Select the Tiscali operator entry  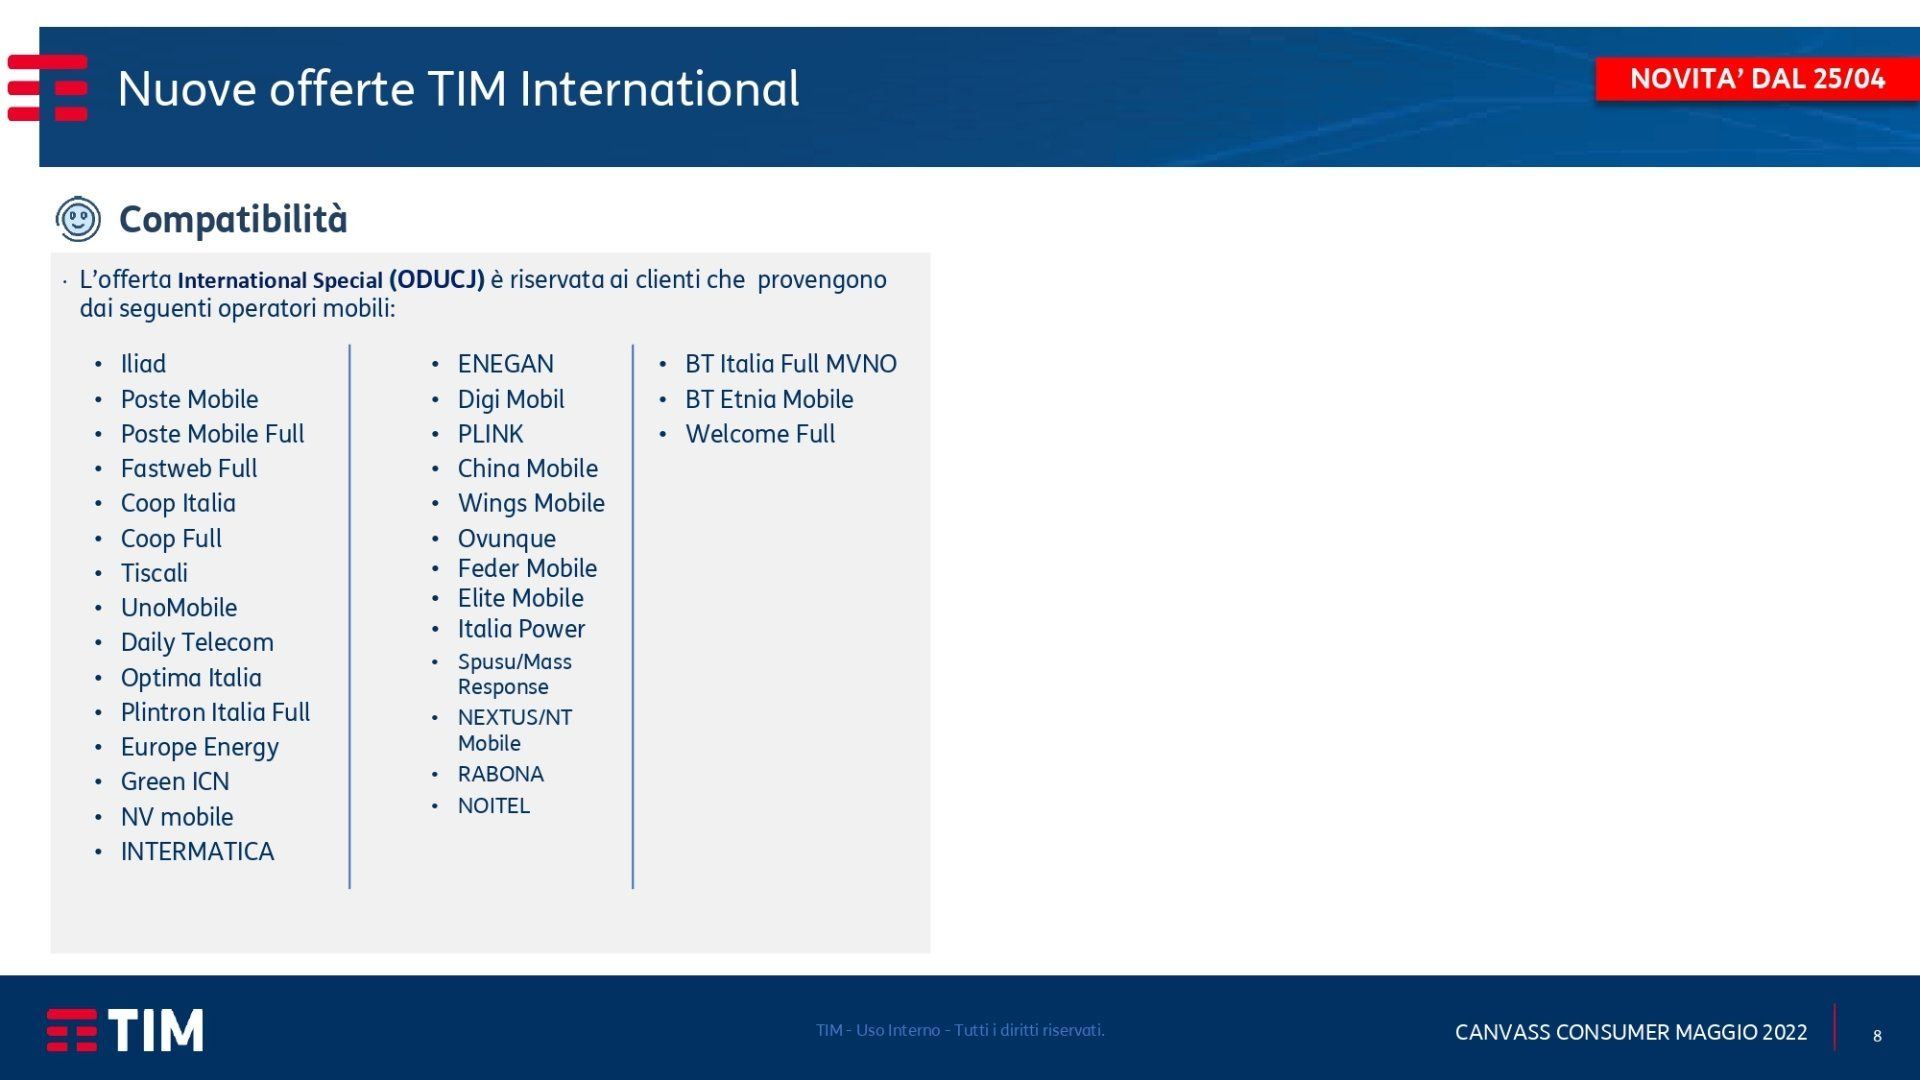[x=154, y=573]
